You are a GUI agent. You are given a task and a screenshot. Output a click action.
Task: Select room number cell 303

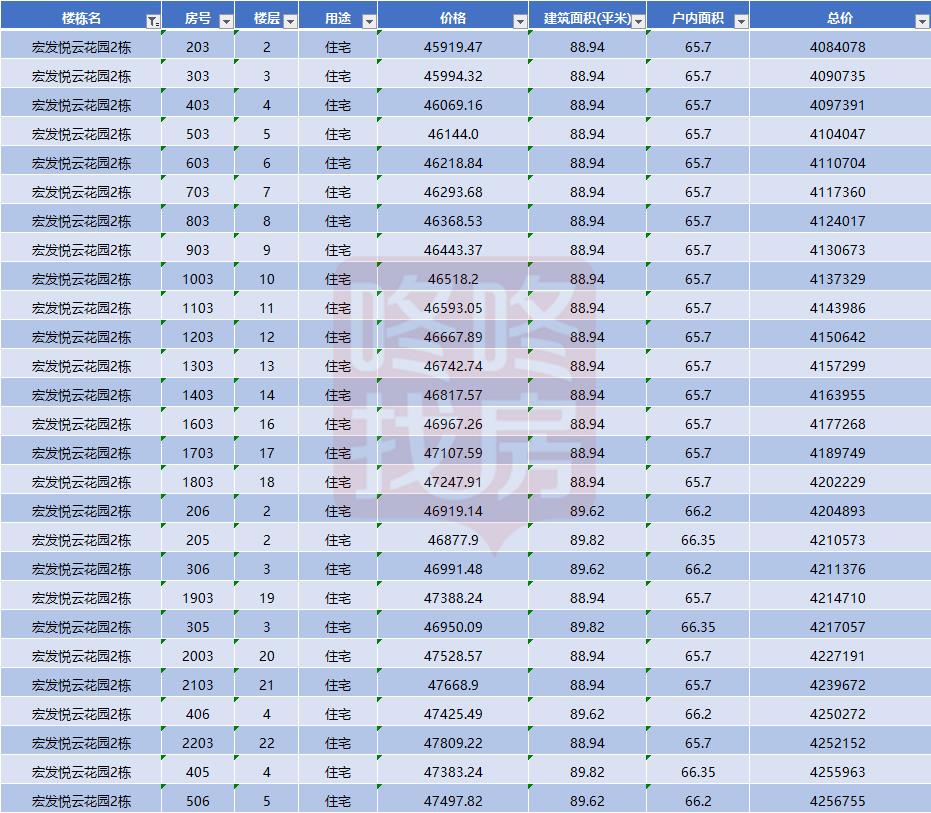[198, 76]
